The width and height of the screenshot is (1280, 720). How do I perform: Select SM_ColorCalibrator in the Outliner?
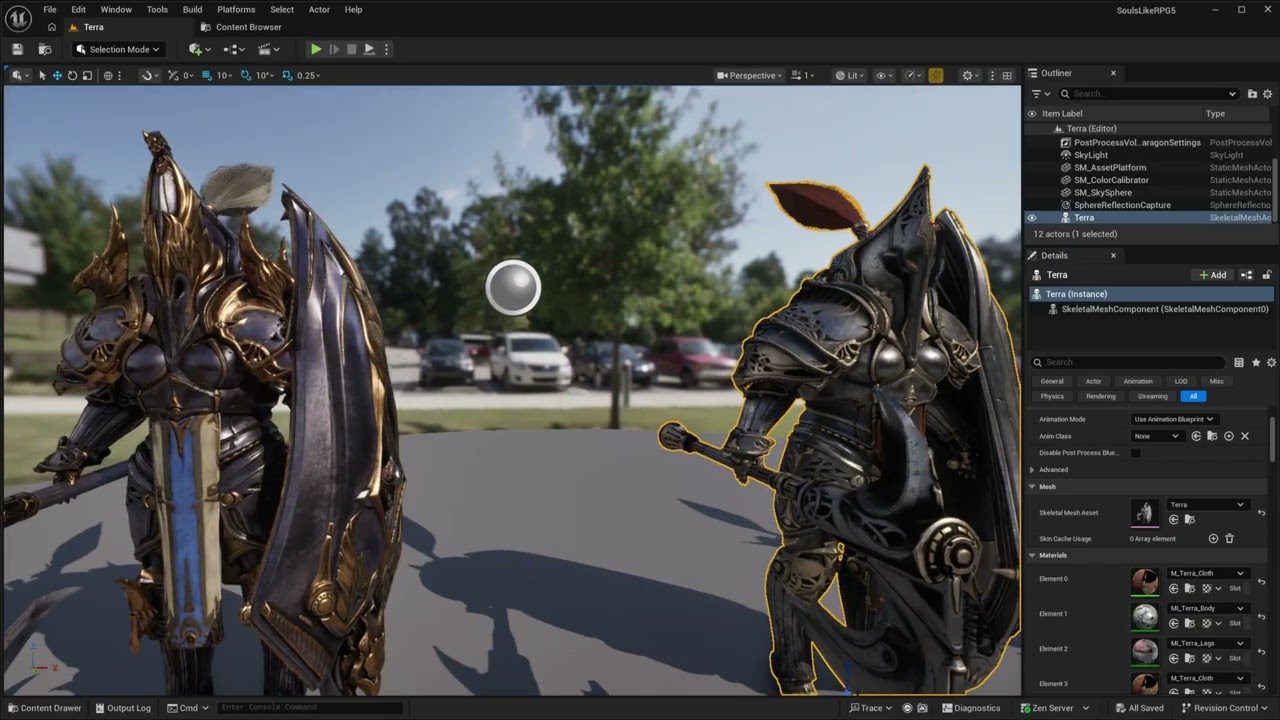(1111, 180)
